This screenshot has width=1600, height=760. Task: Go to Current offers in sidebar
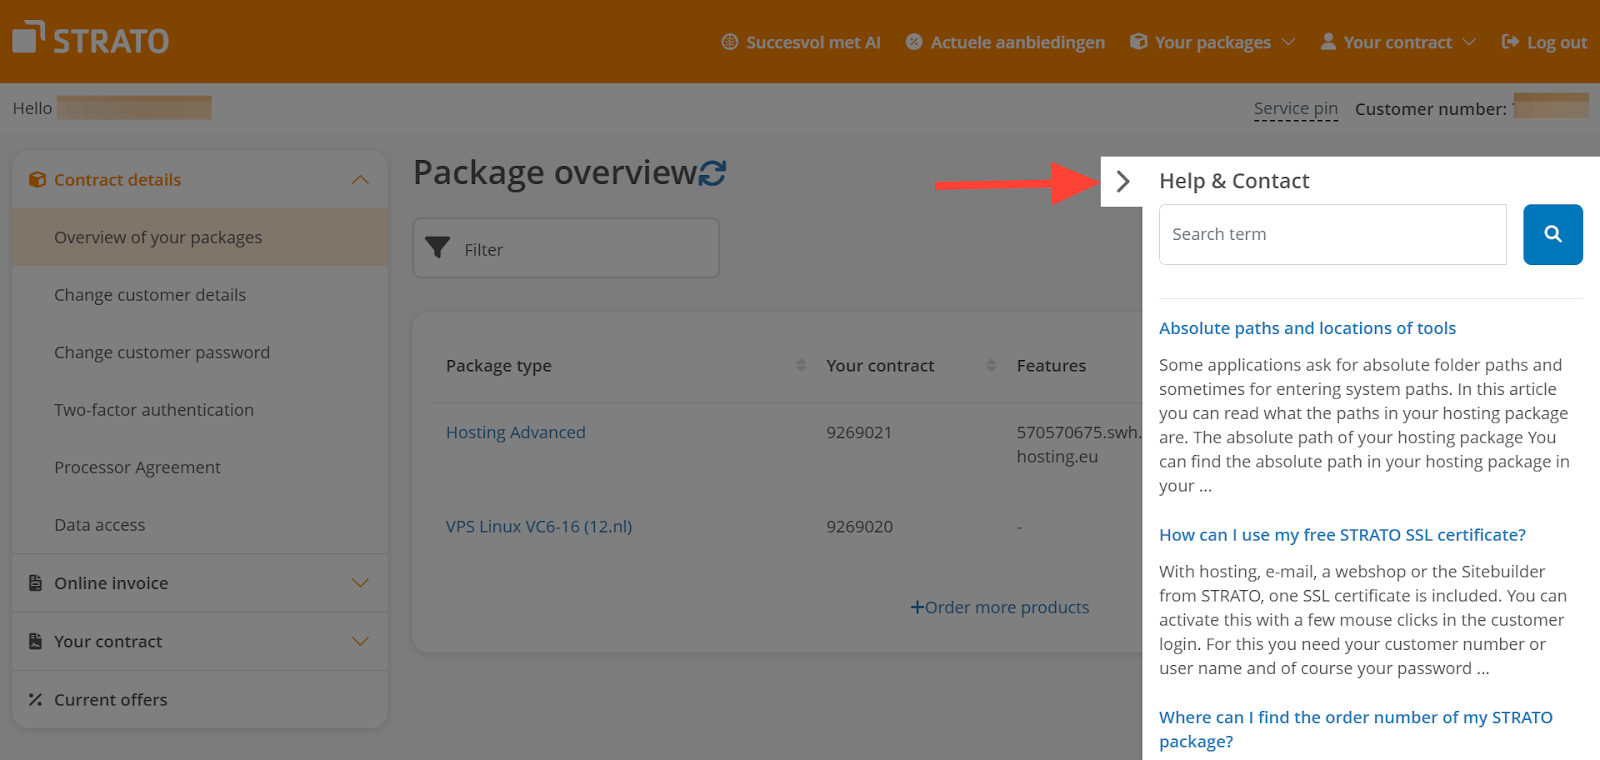click(x=110, y=700)
